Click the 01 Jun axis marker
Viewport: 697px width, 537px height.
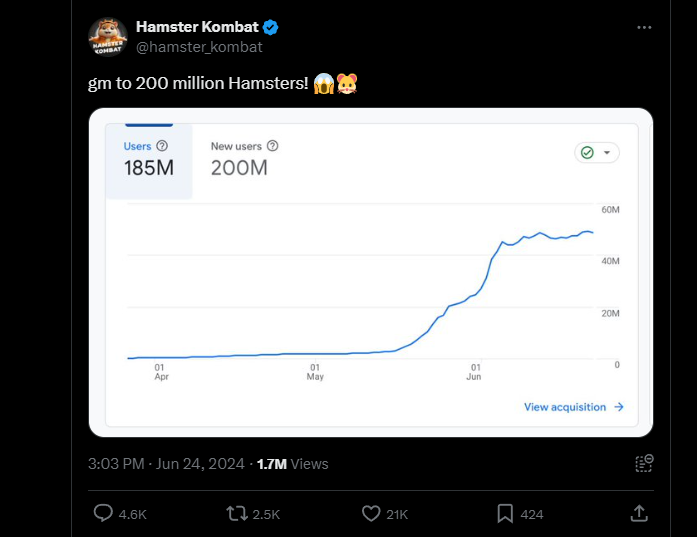(475, 372)
